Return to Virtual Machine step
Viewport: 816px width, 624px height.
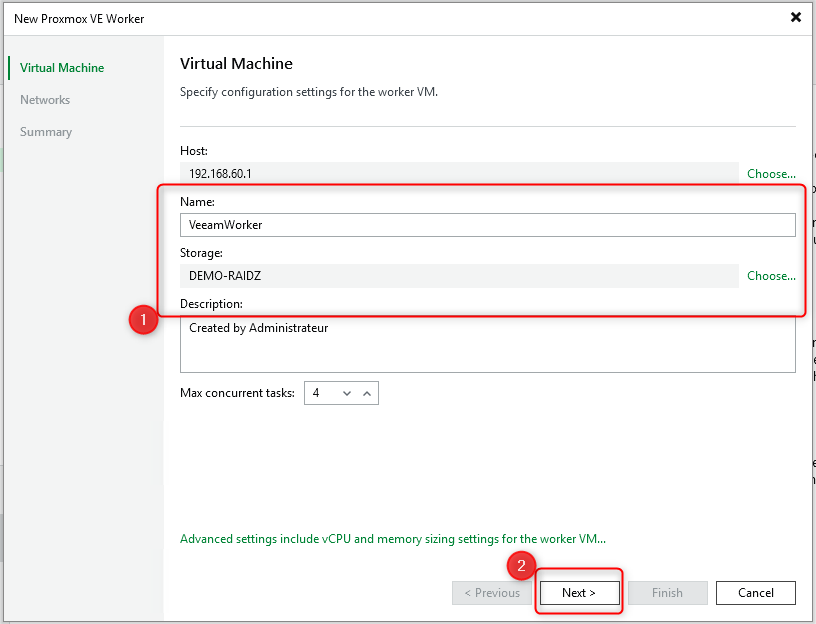tap(62, 67)
